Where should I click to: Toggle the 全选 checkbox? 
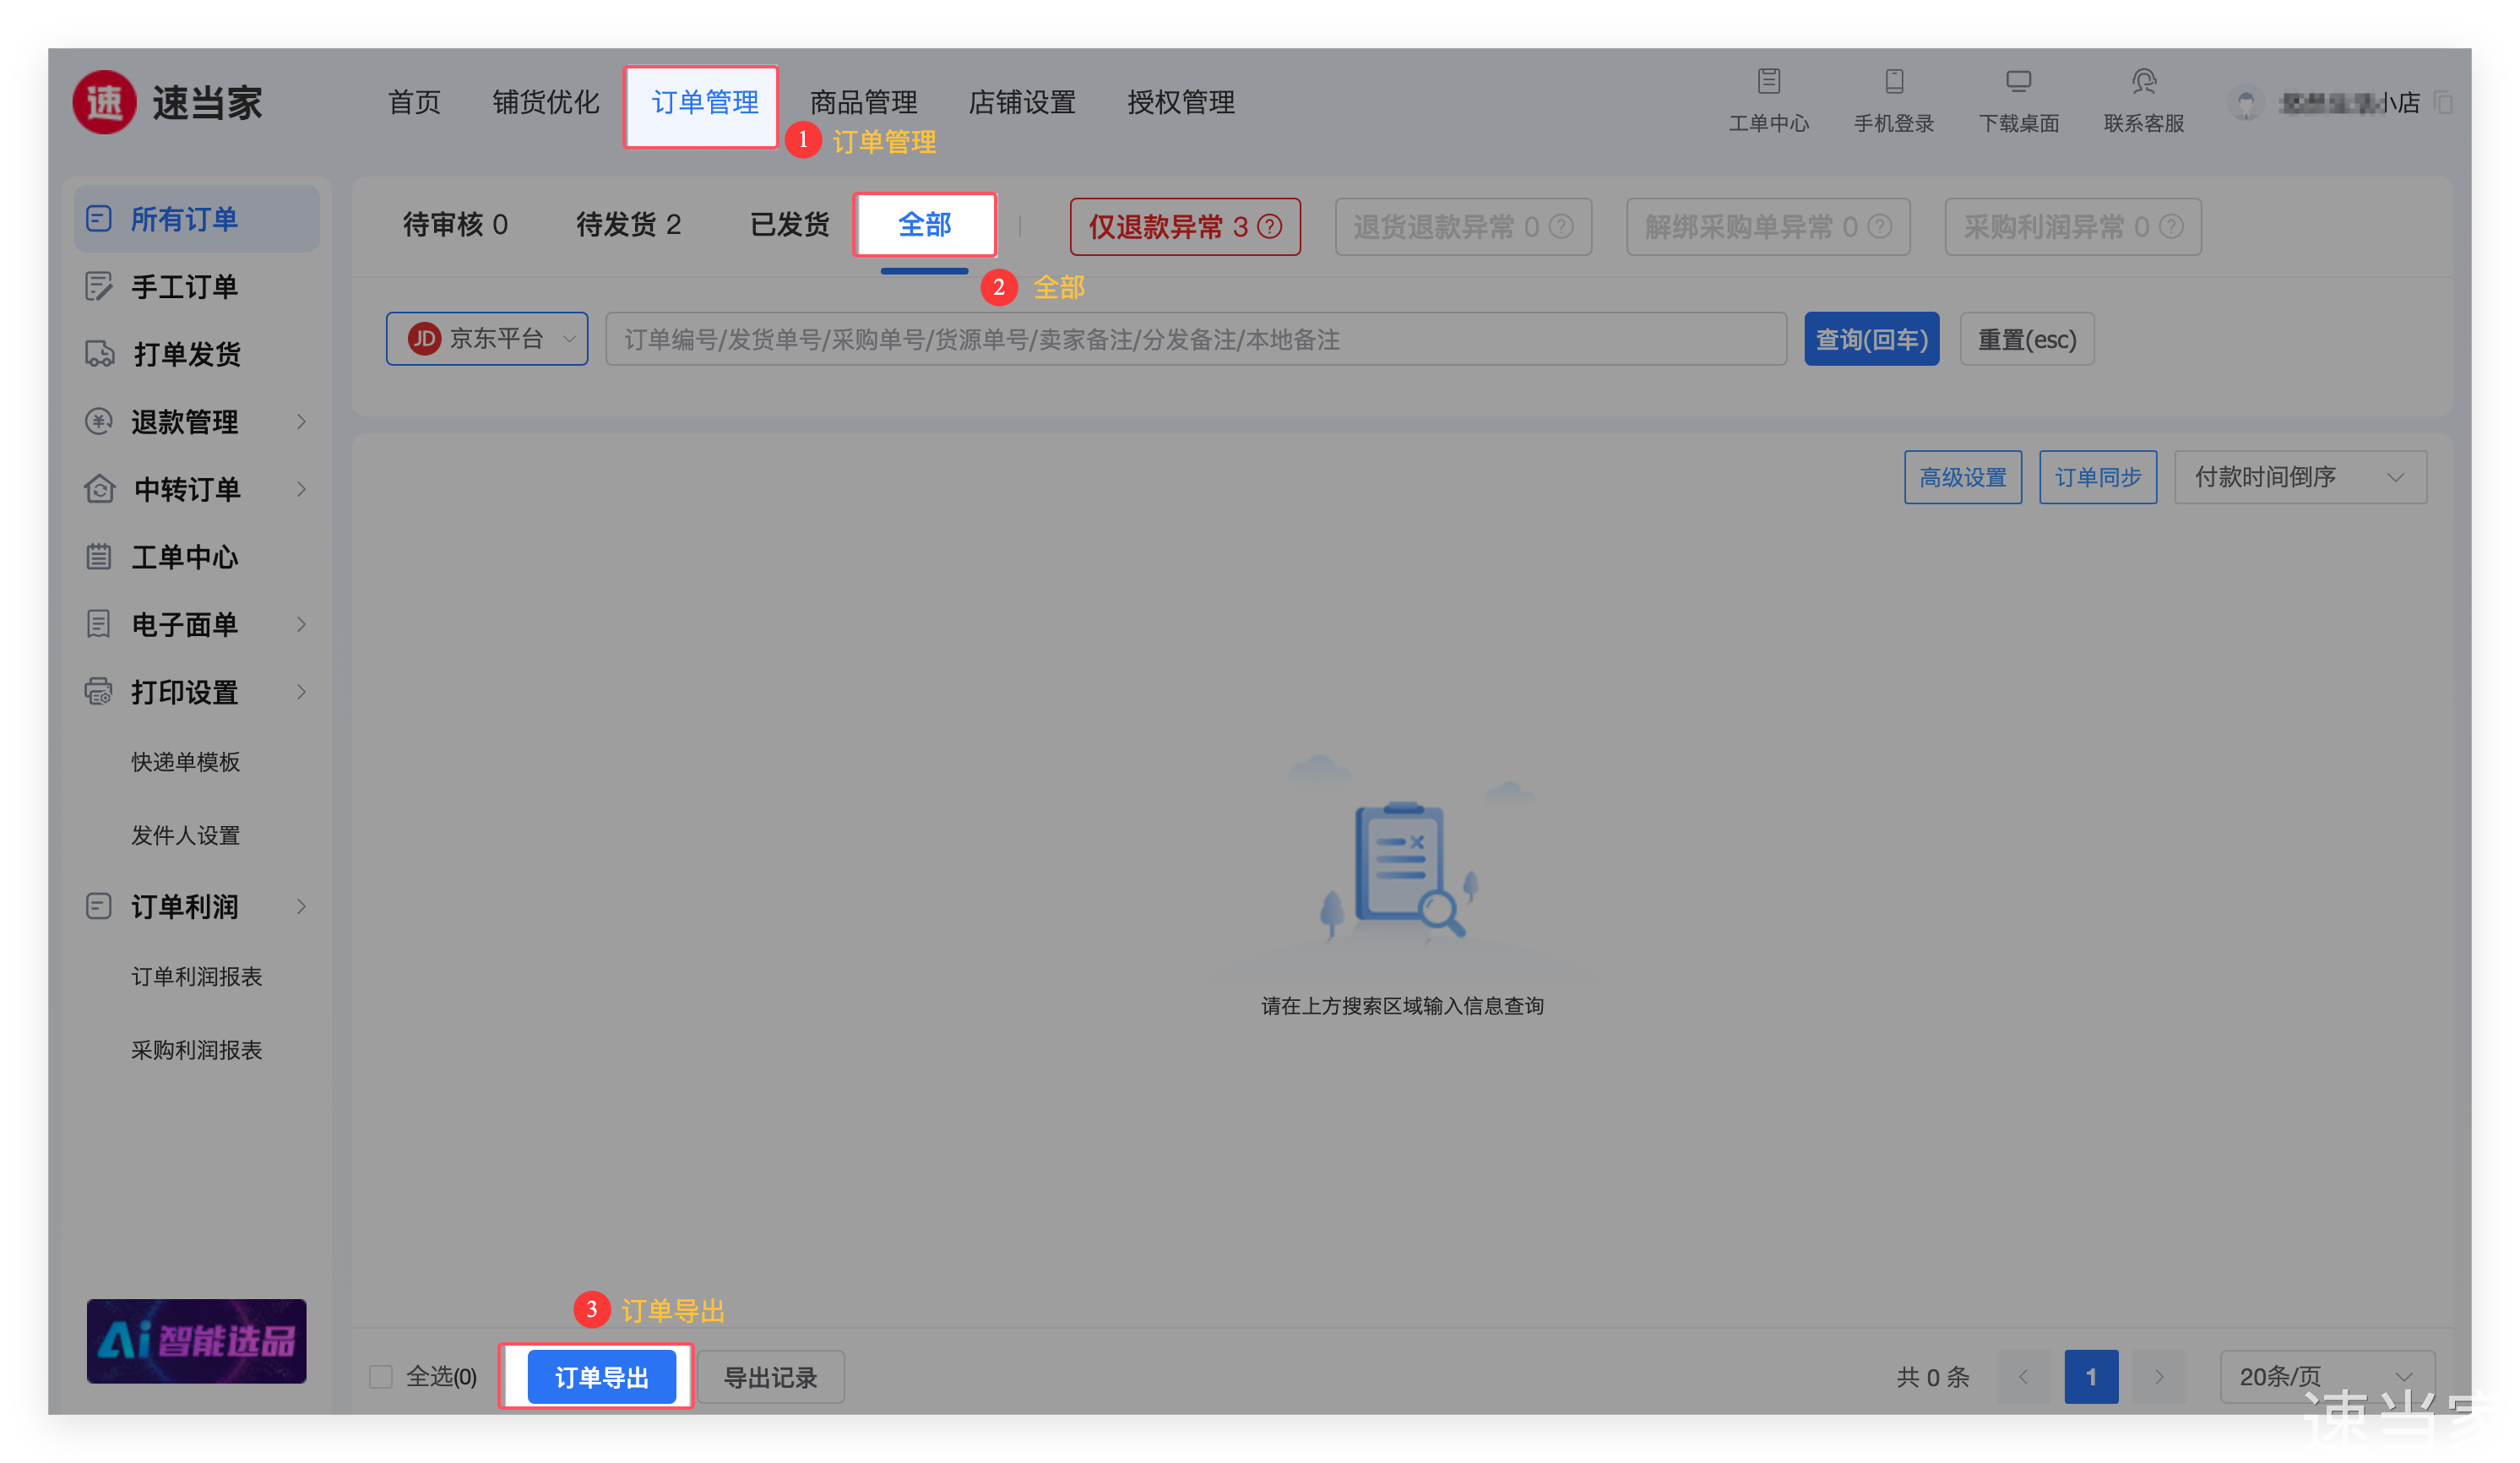[381, 1377]
